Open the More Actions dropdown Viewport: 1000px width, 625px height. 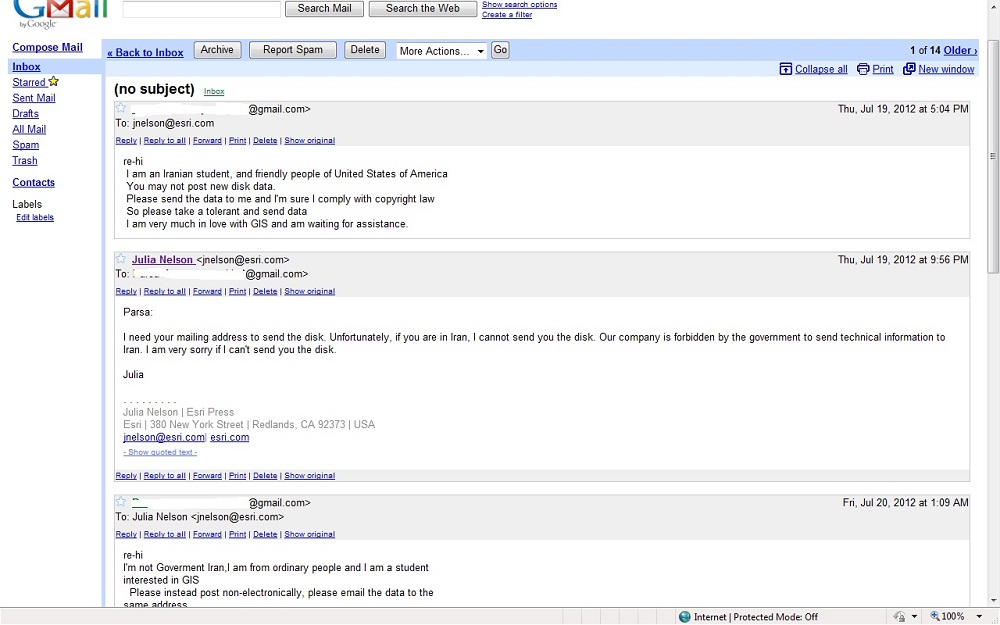(x=440, y=51)
